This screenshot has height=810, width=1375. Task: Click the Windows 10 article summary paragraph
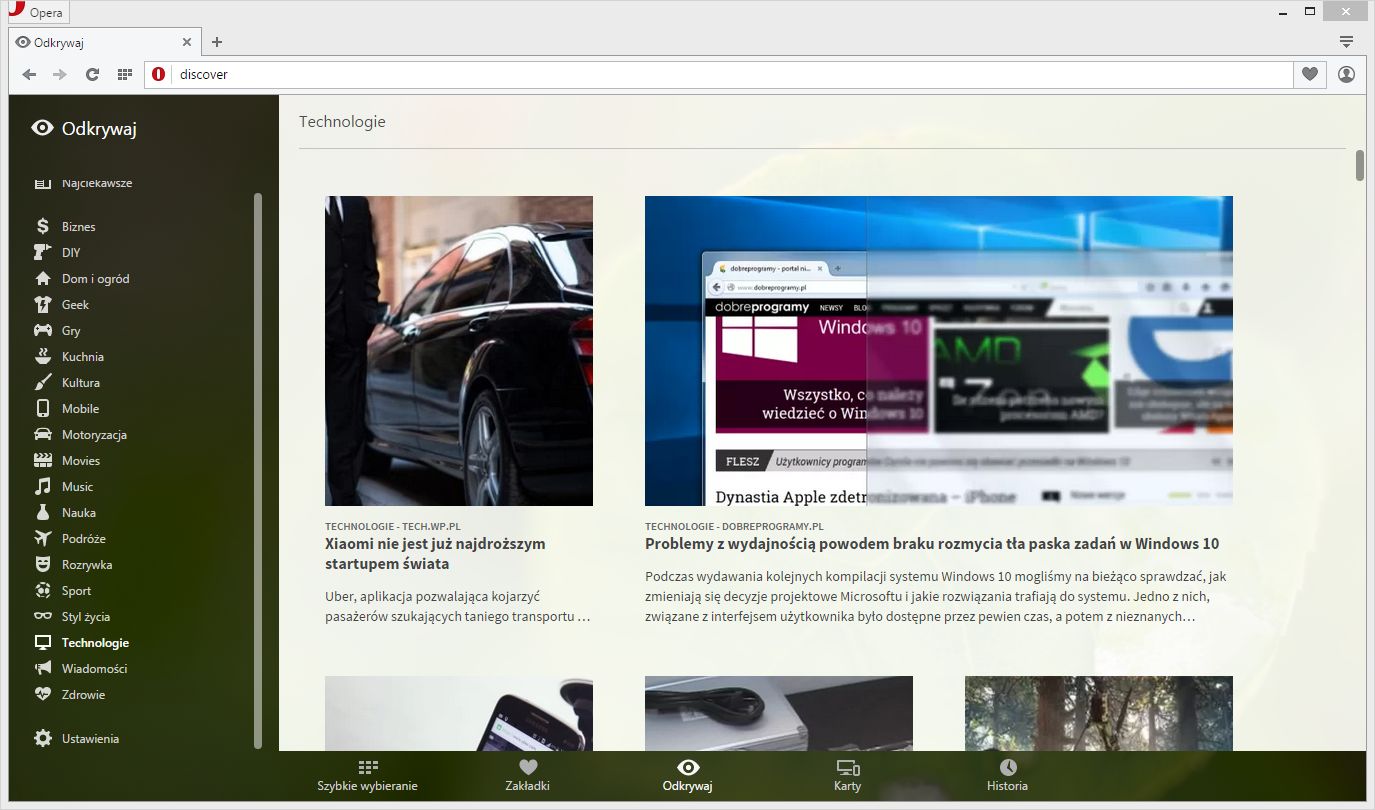936,597
